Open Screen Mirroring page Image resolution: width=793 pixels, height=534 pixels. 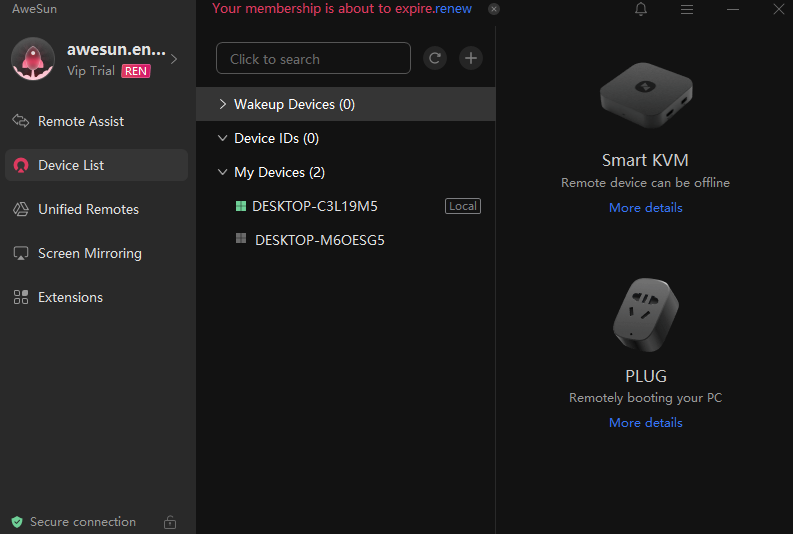pos(96,253)
